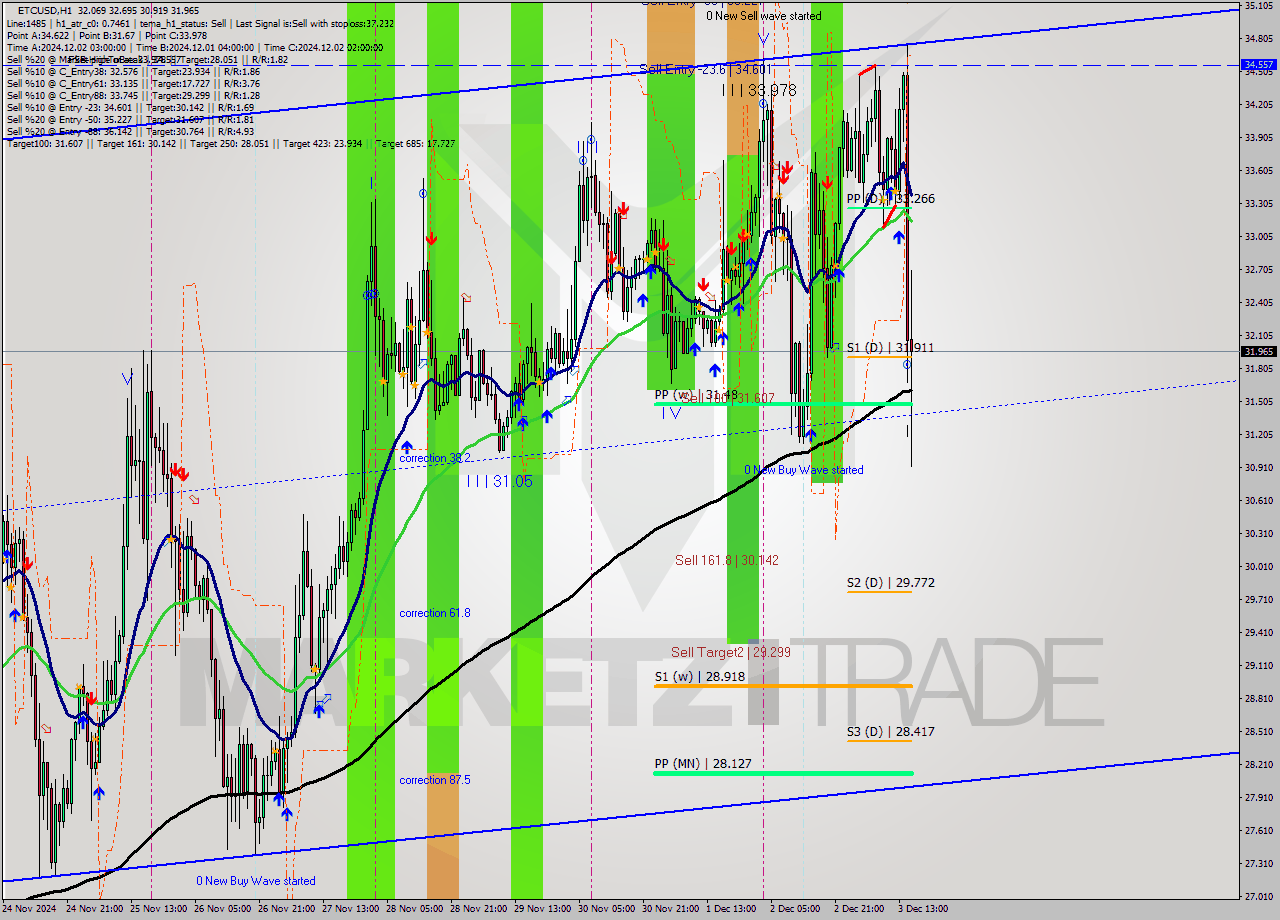Select the Sell %20 @ Entry -50: 35.227 row
Image resolution: width=1280 pixels, height=920 pixels.
click(x=130, y=119)
